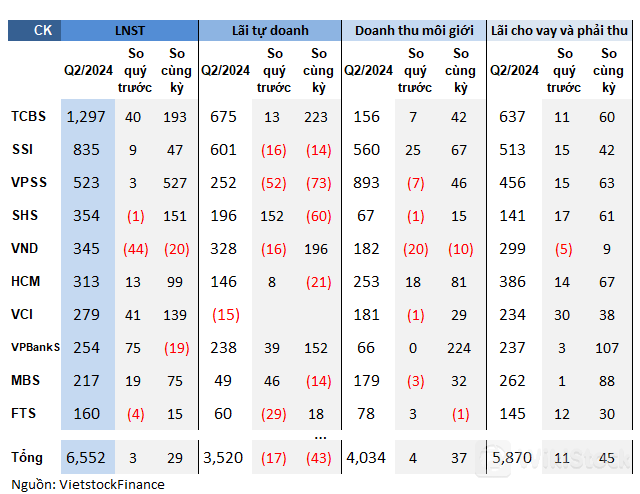This screenshot has height=494, width=640.
Task: Click the Lãi cho vay và phải thu header
Action: click(x=559, y=30)
